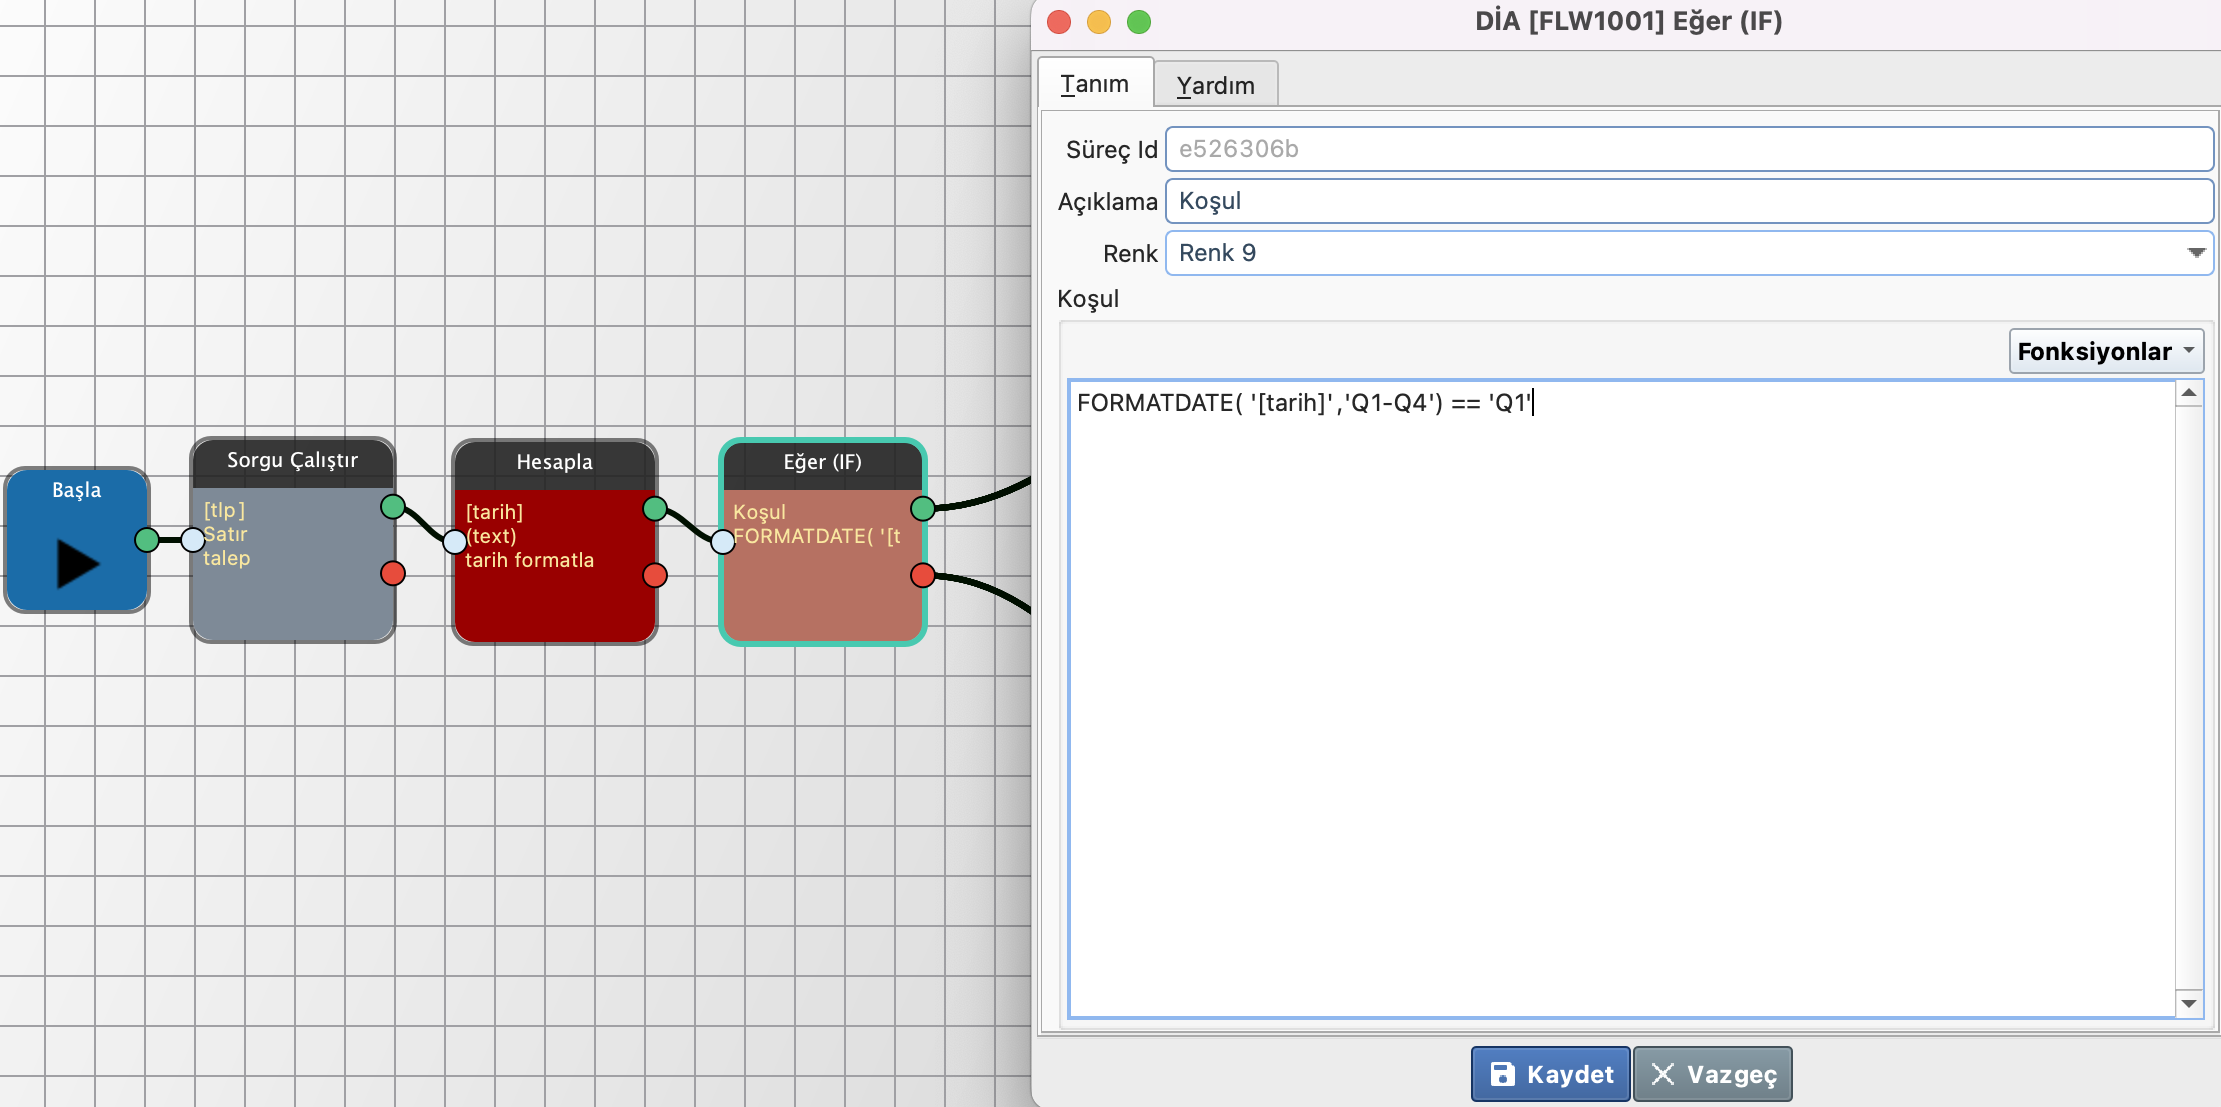Screen dimensions: 2221x1107
Task: Switch to the Yardım tab
Action: pyautogui.click(x=1215, y=85)
